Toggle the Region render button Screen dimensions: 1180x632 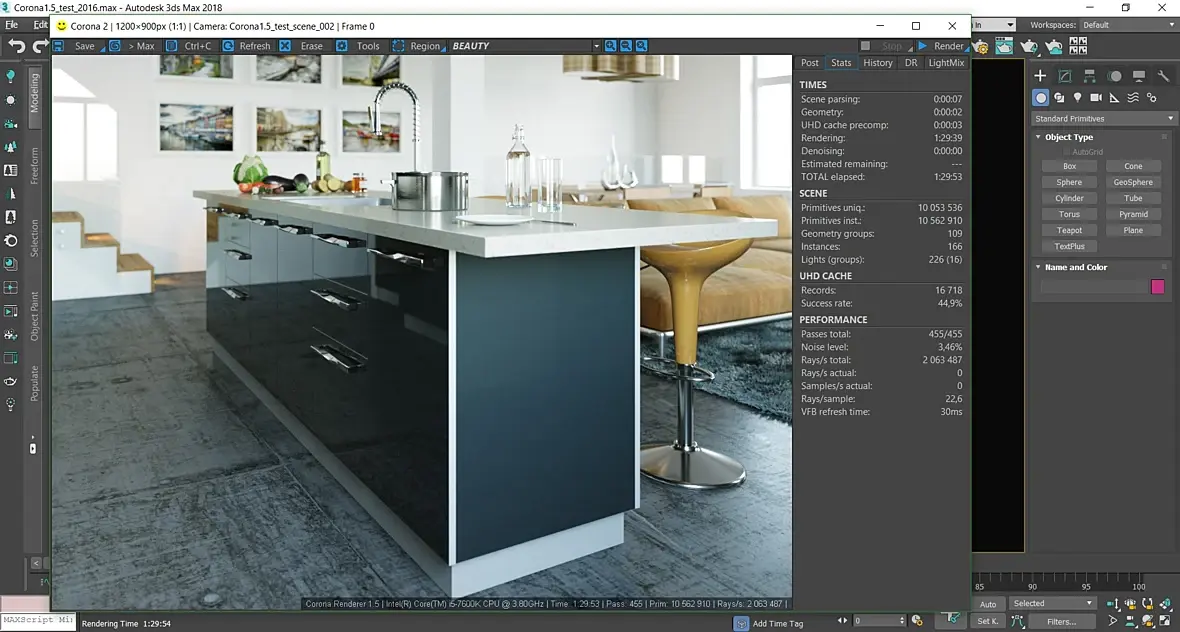pos(417,46)
